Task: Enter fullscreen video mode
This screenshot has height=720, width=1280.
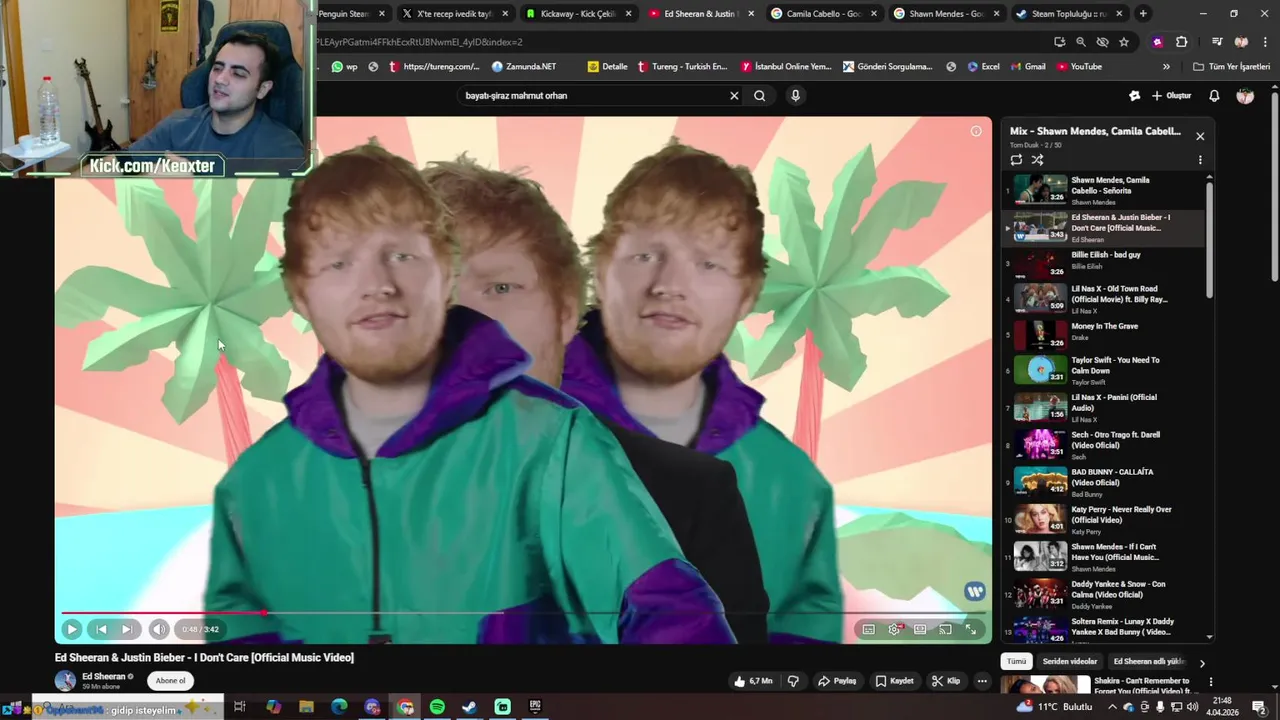Action: [x=970, y=629]
